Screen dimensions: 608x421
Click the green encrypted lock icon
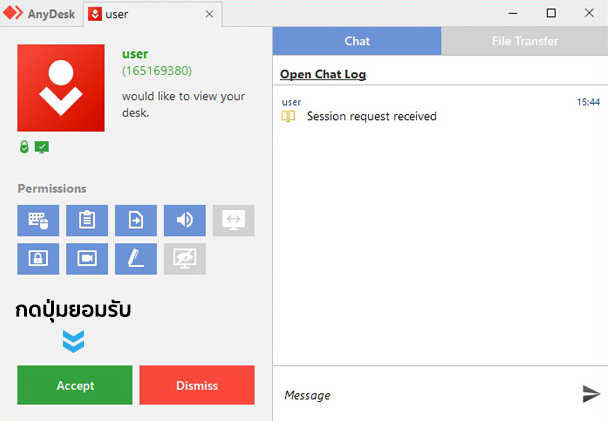[24, 147]
